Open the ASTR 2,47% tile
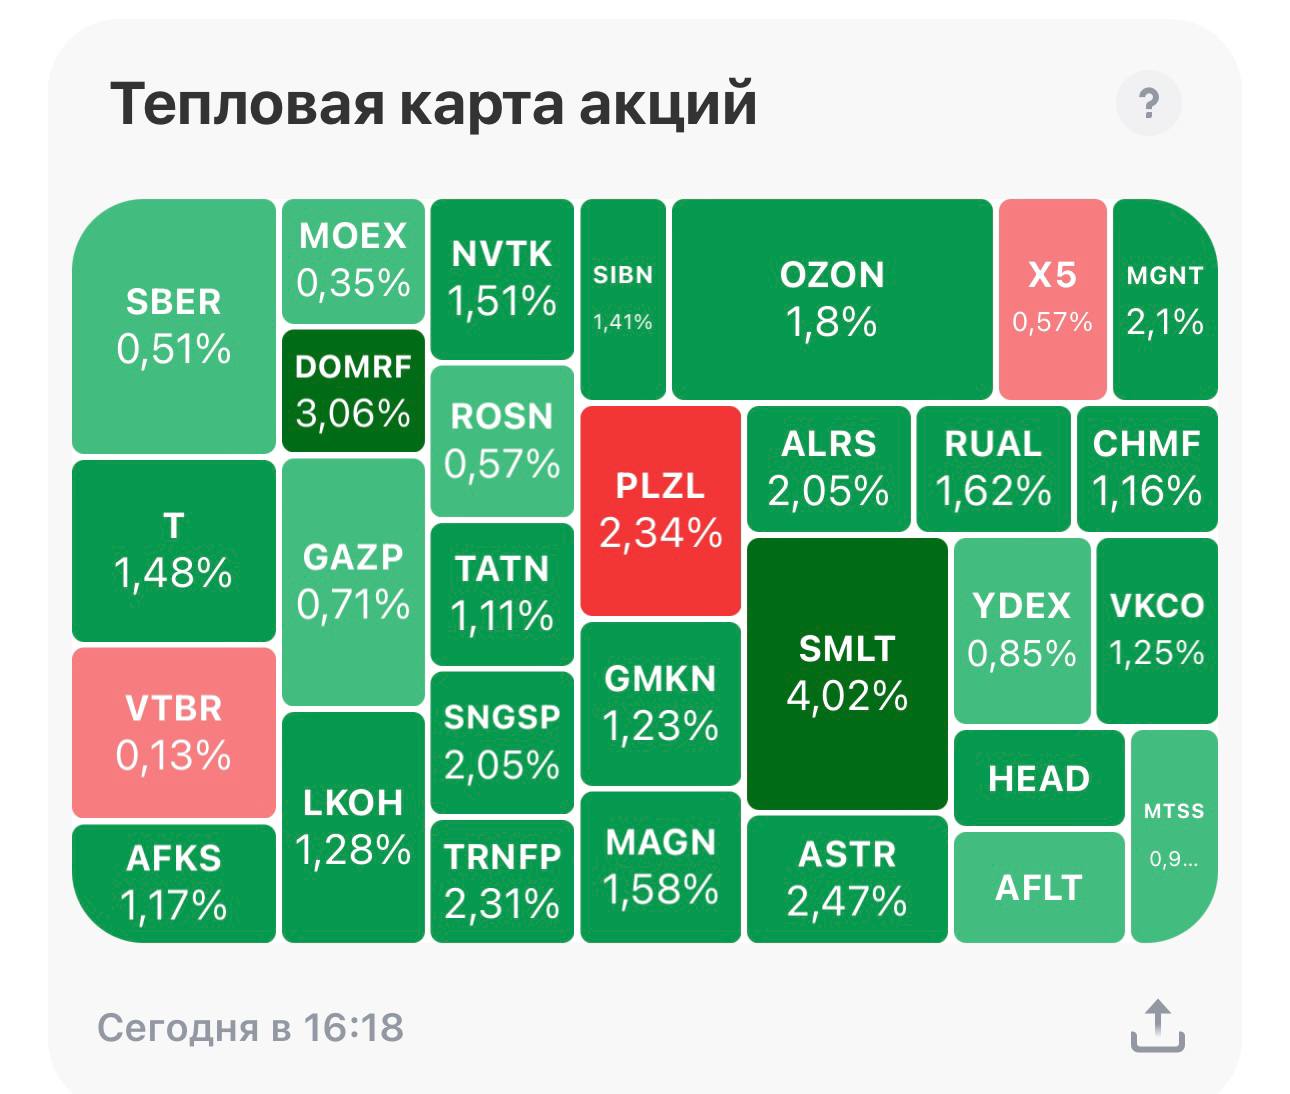The height and width of the screenshot is (1094, 1290). 847,879
